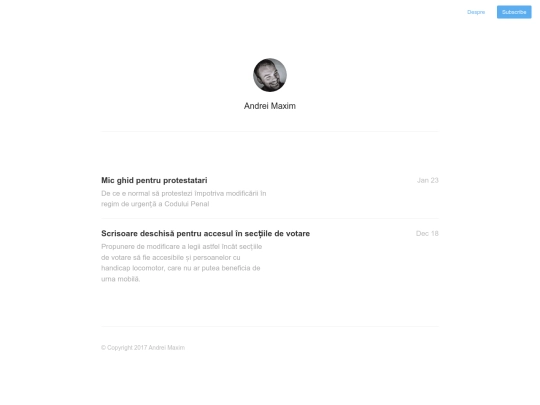
Task: Click the blue Subscribe button
Action: click(x=514, y=12)
